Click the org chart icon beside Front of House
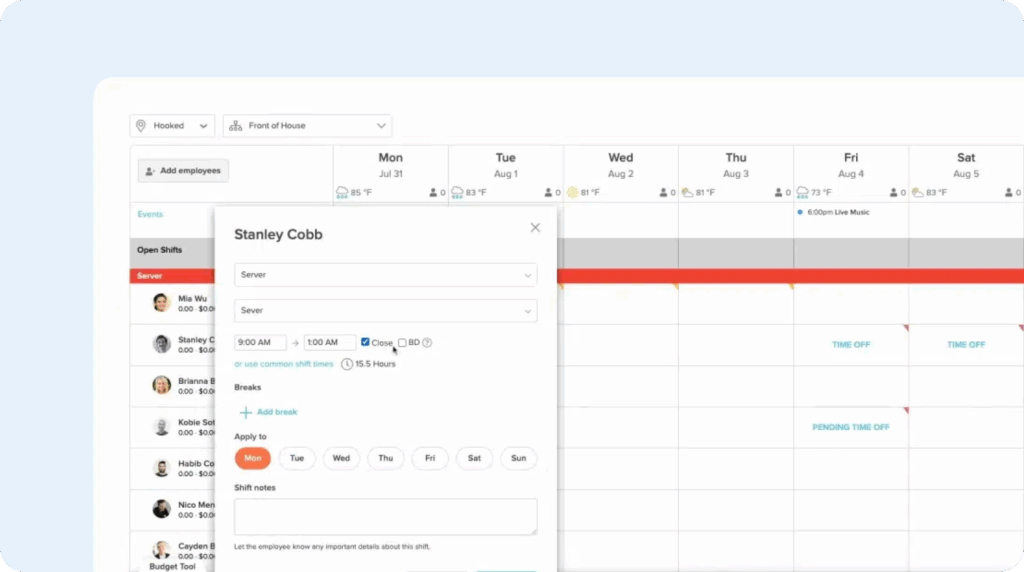 click(x=236, y=125)
